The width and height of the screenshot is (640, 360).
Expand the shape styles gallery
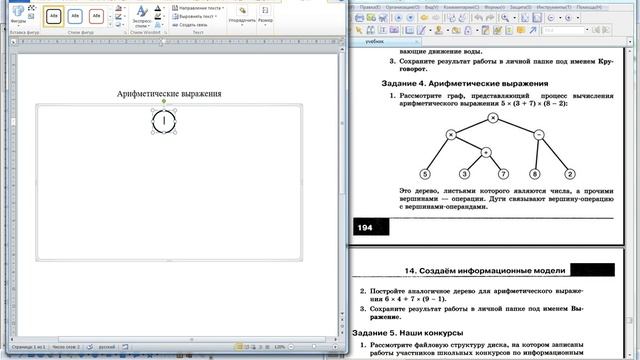(x=110, y=25)
